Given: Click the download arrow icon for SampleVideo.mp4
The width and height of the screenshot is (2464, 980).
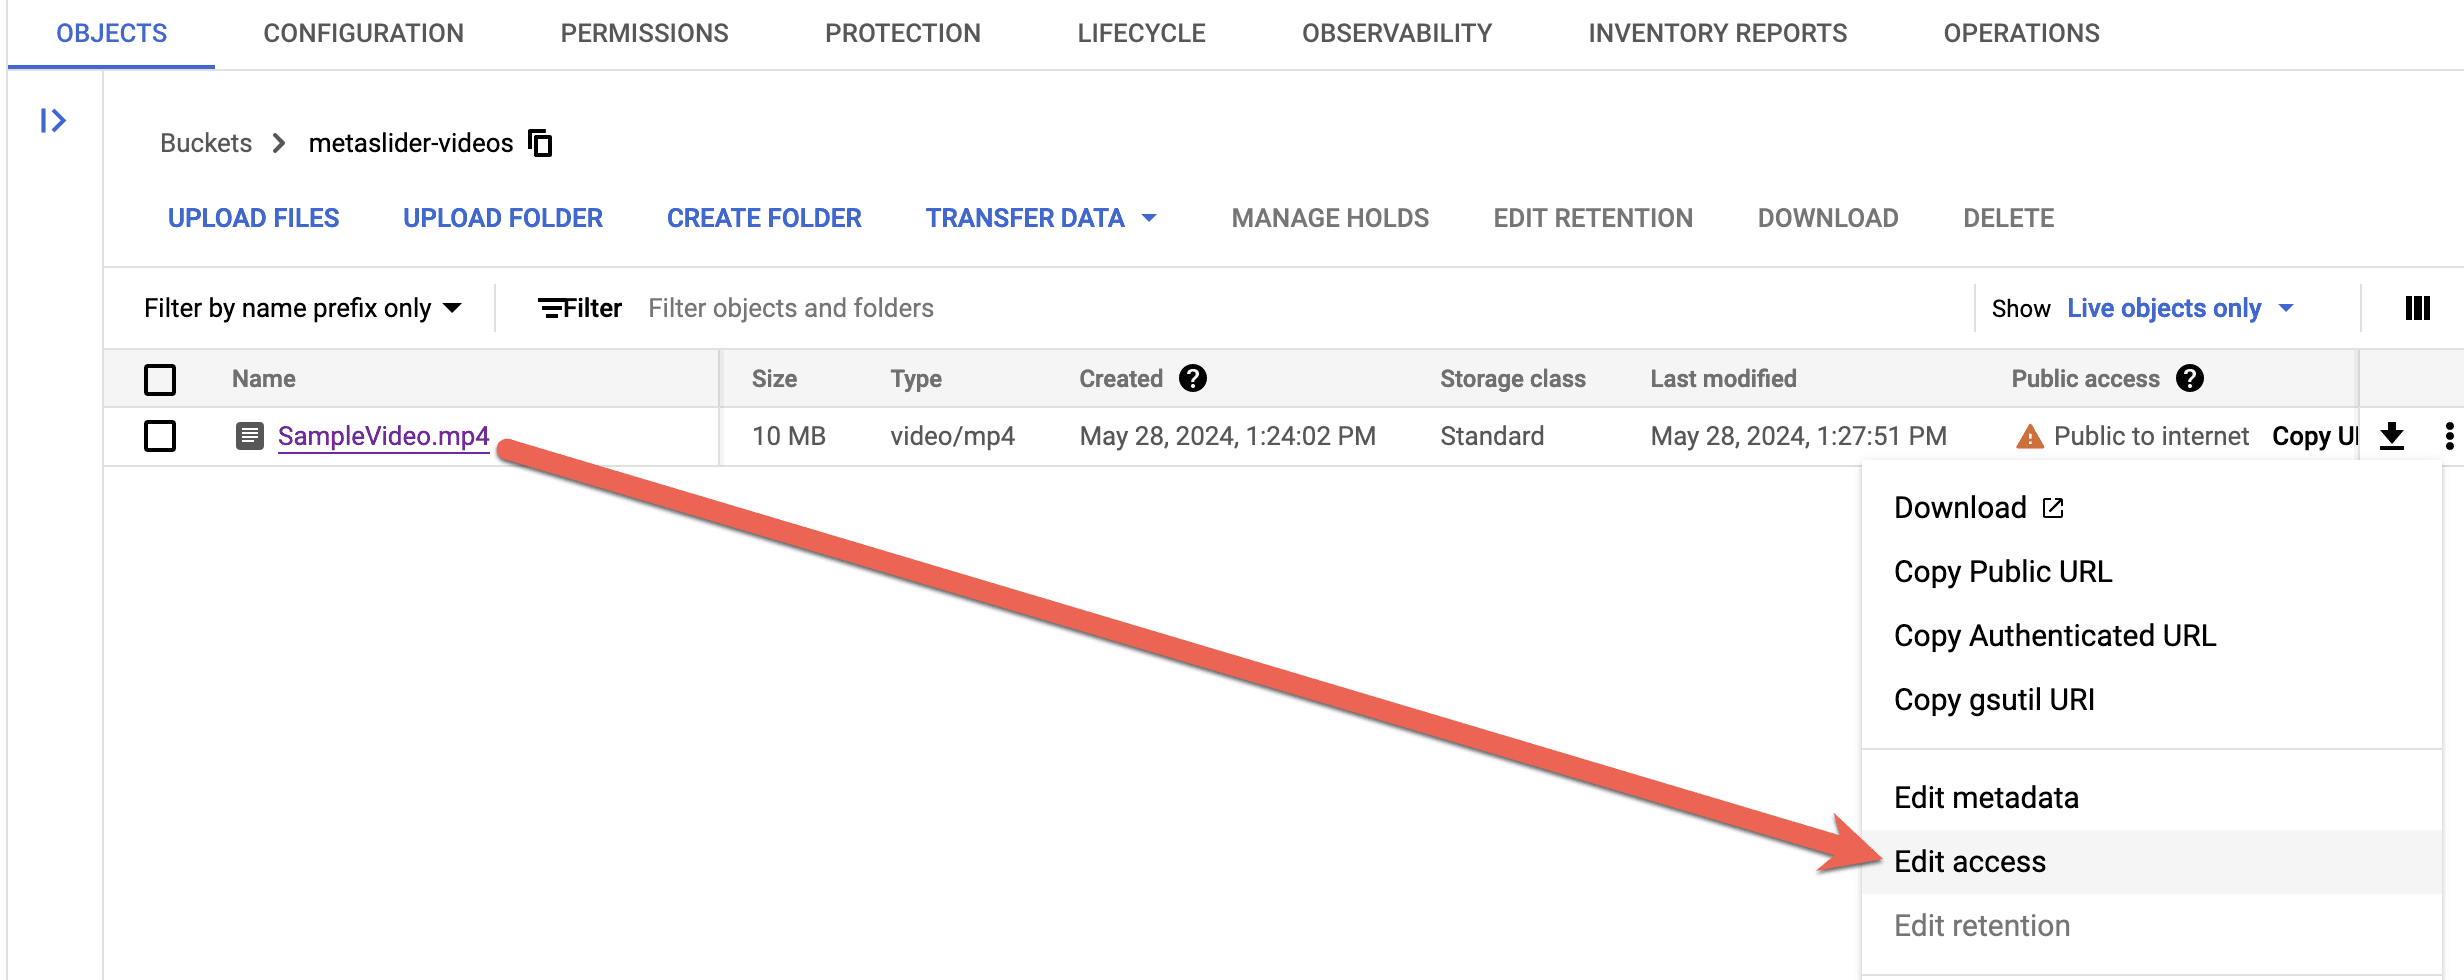Looking at the screenshot, I should [2391, 436].
